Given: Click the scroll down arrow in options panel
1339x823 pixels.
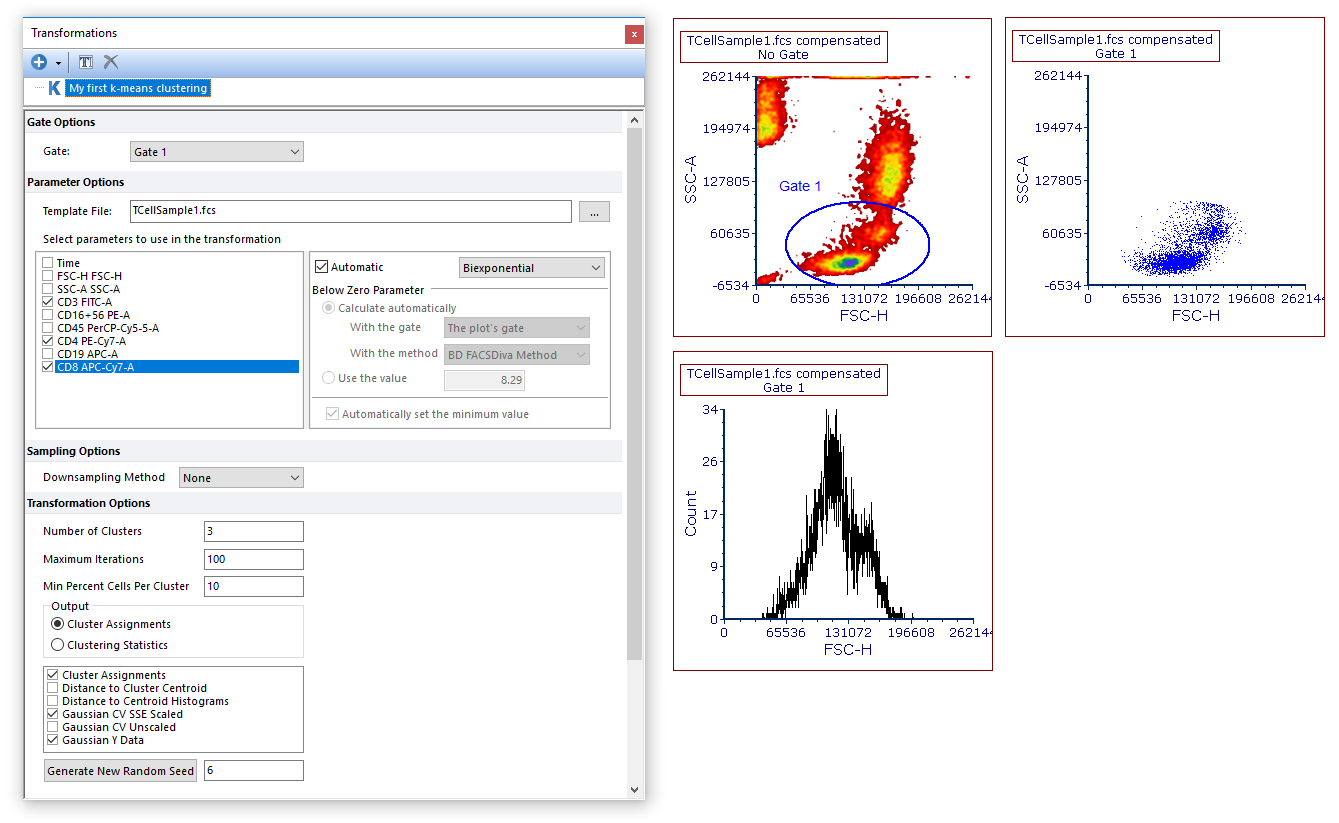Looking at the screenshot, I should pyautogui.click(x=633, y=789).
